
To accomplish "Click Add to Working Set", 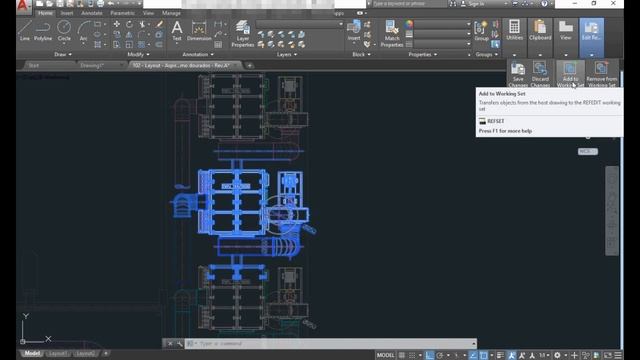I will [x=570, y=74].
